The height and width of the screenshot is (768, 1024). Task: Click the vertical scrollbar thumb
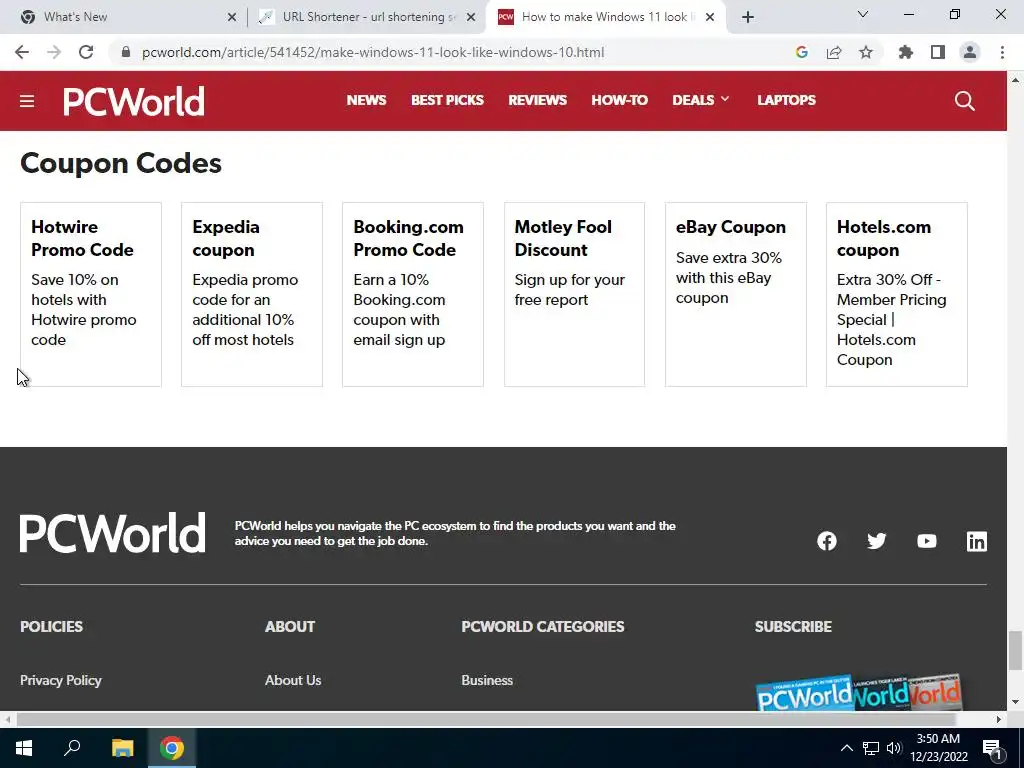pyautogui.click(x=1015, y=650)
